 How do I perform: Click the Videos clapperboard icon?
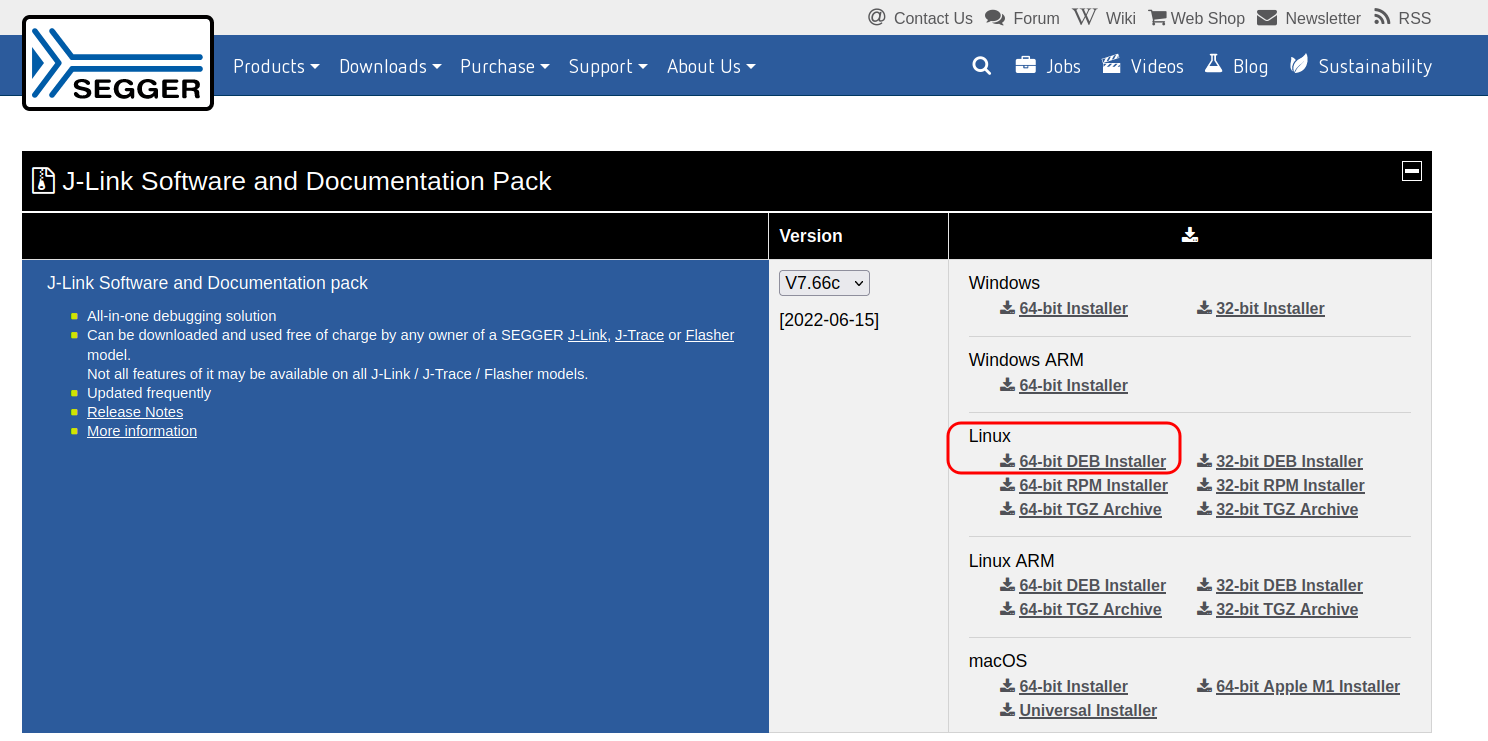(1111, 66)
